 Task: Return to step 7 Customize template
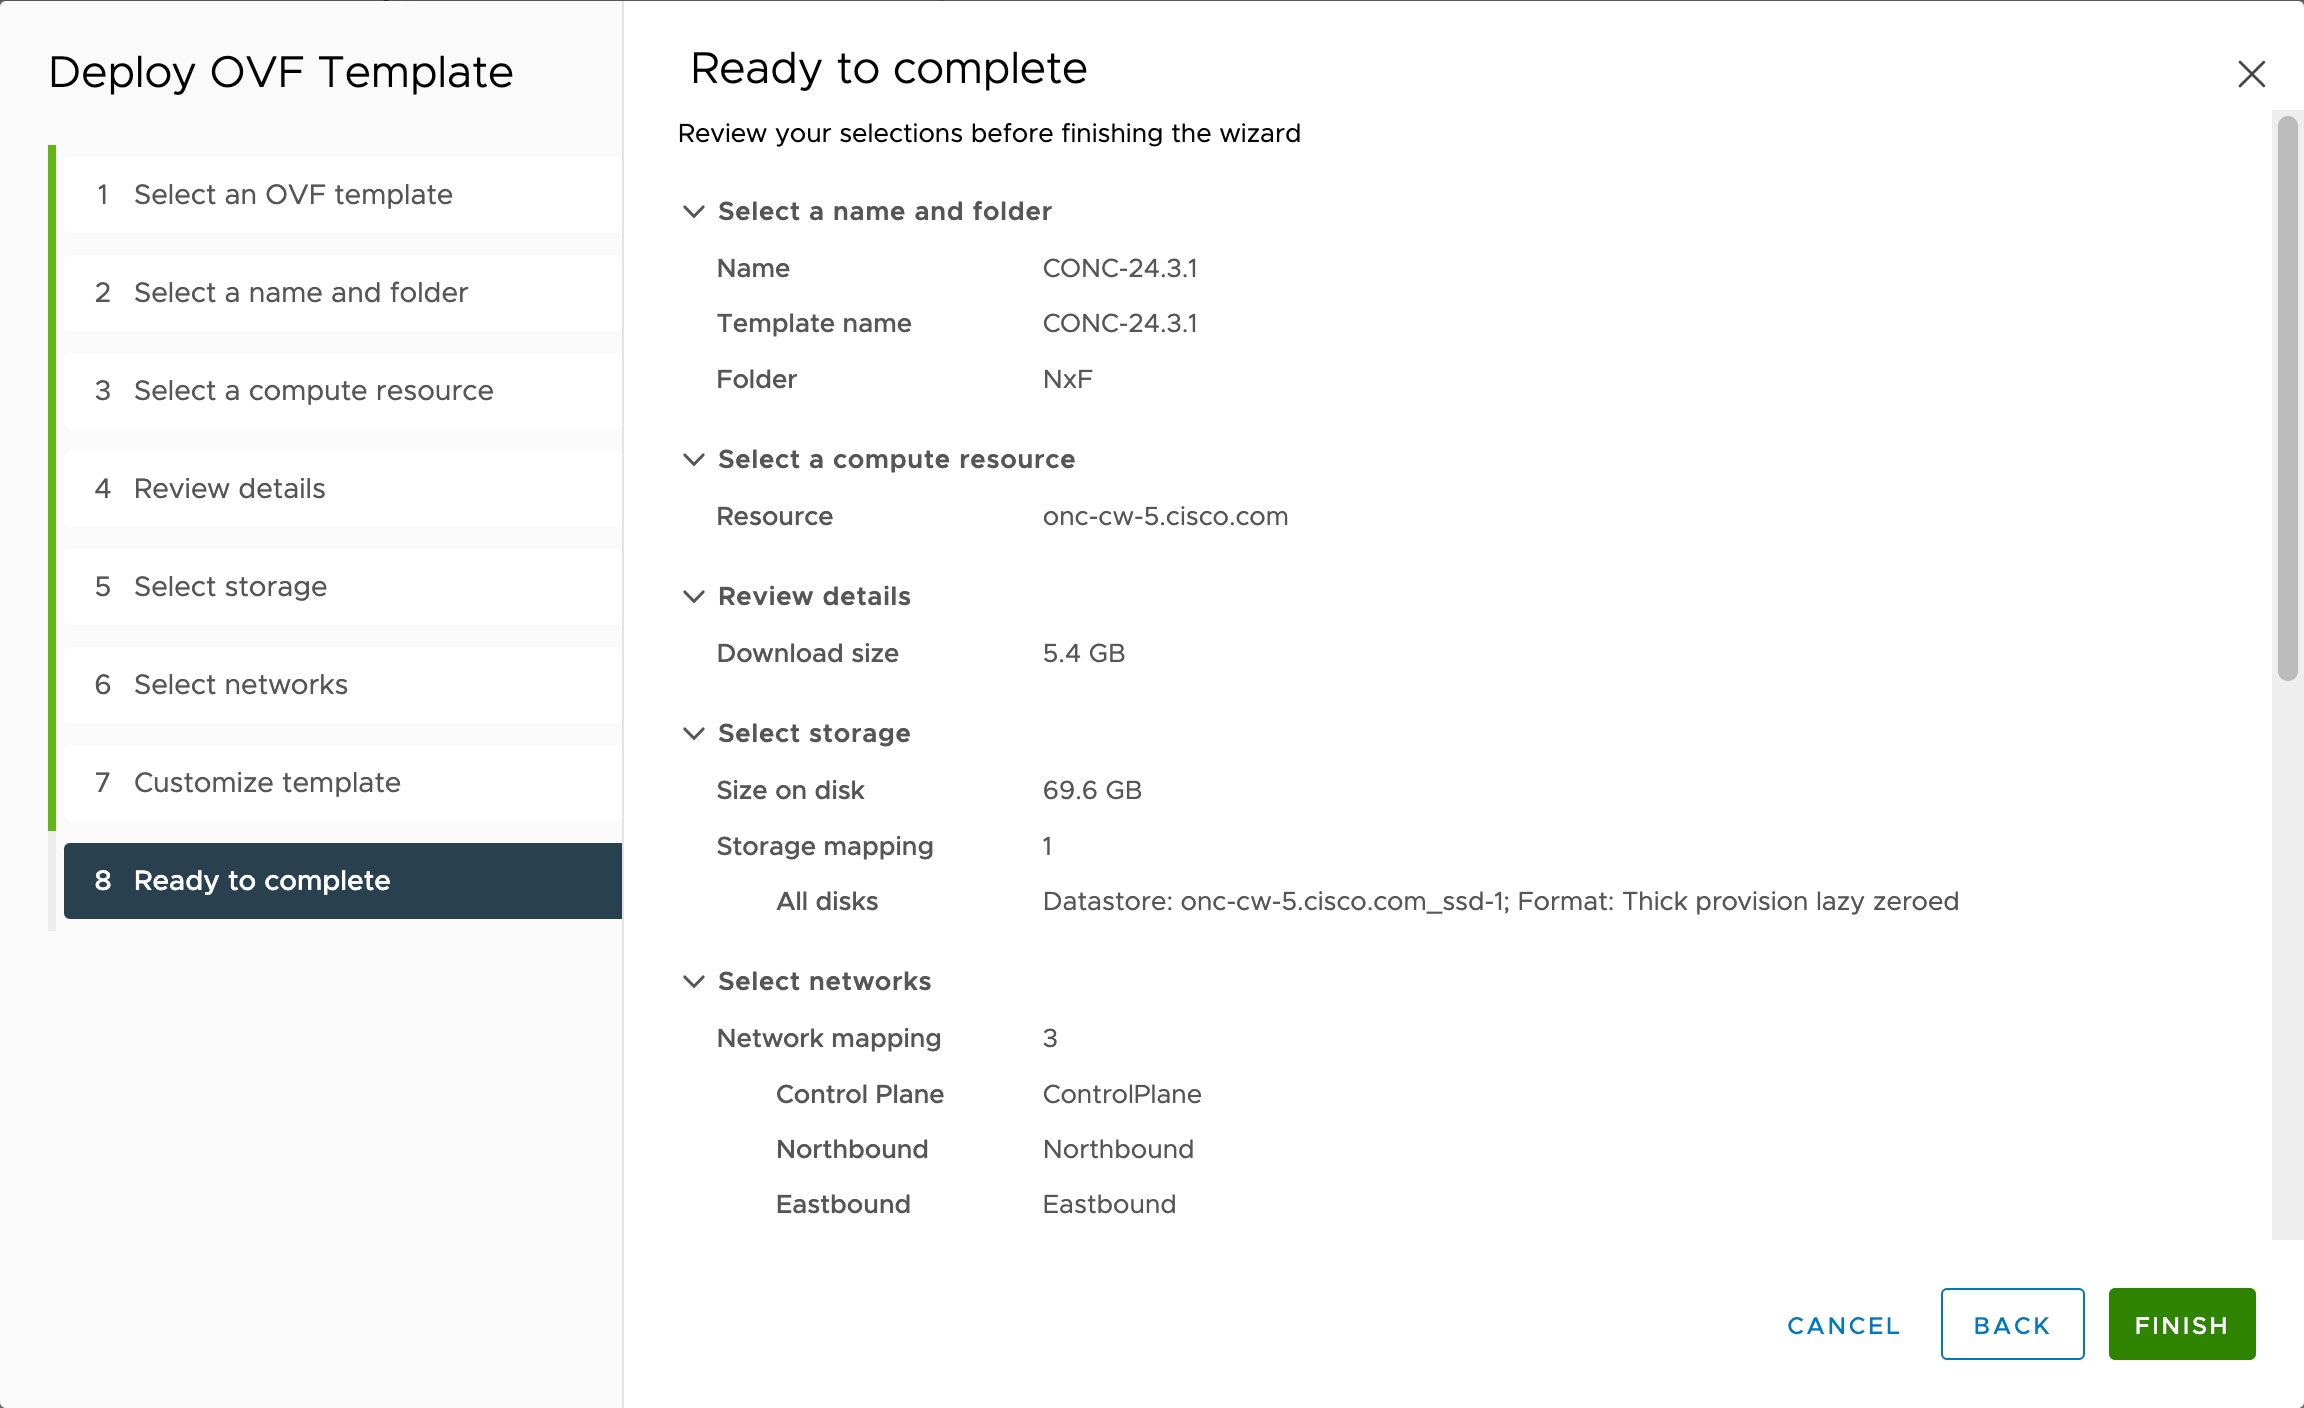pos(343,782)
